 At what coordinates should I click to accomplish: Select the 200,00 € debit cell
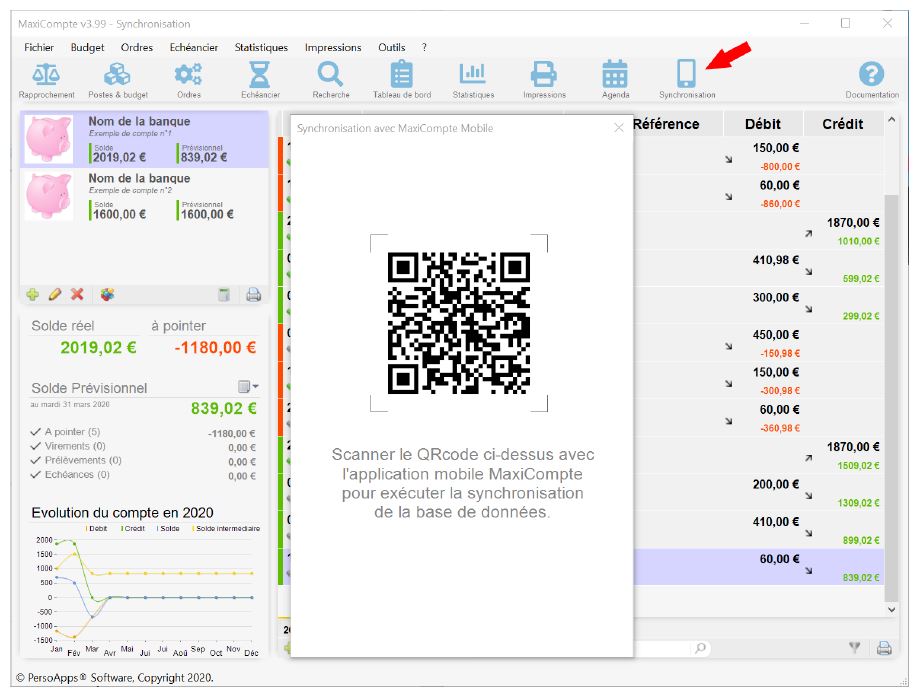[x=776, y=485]
